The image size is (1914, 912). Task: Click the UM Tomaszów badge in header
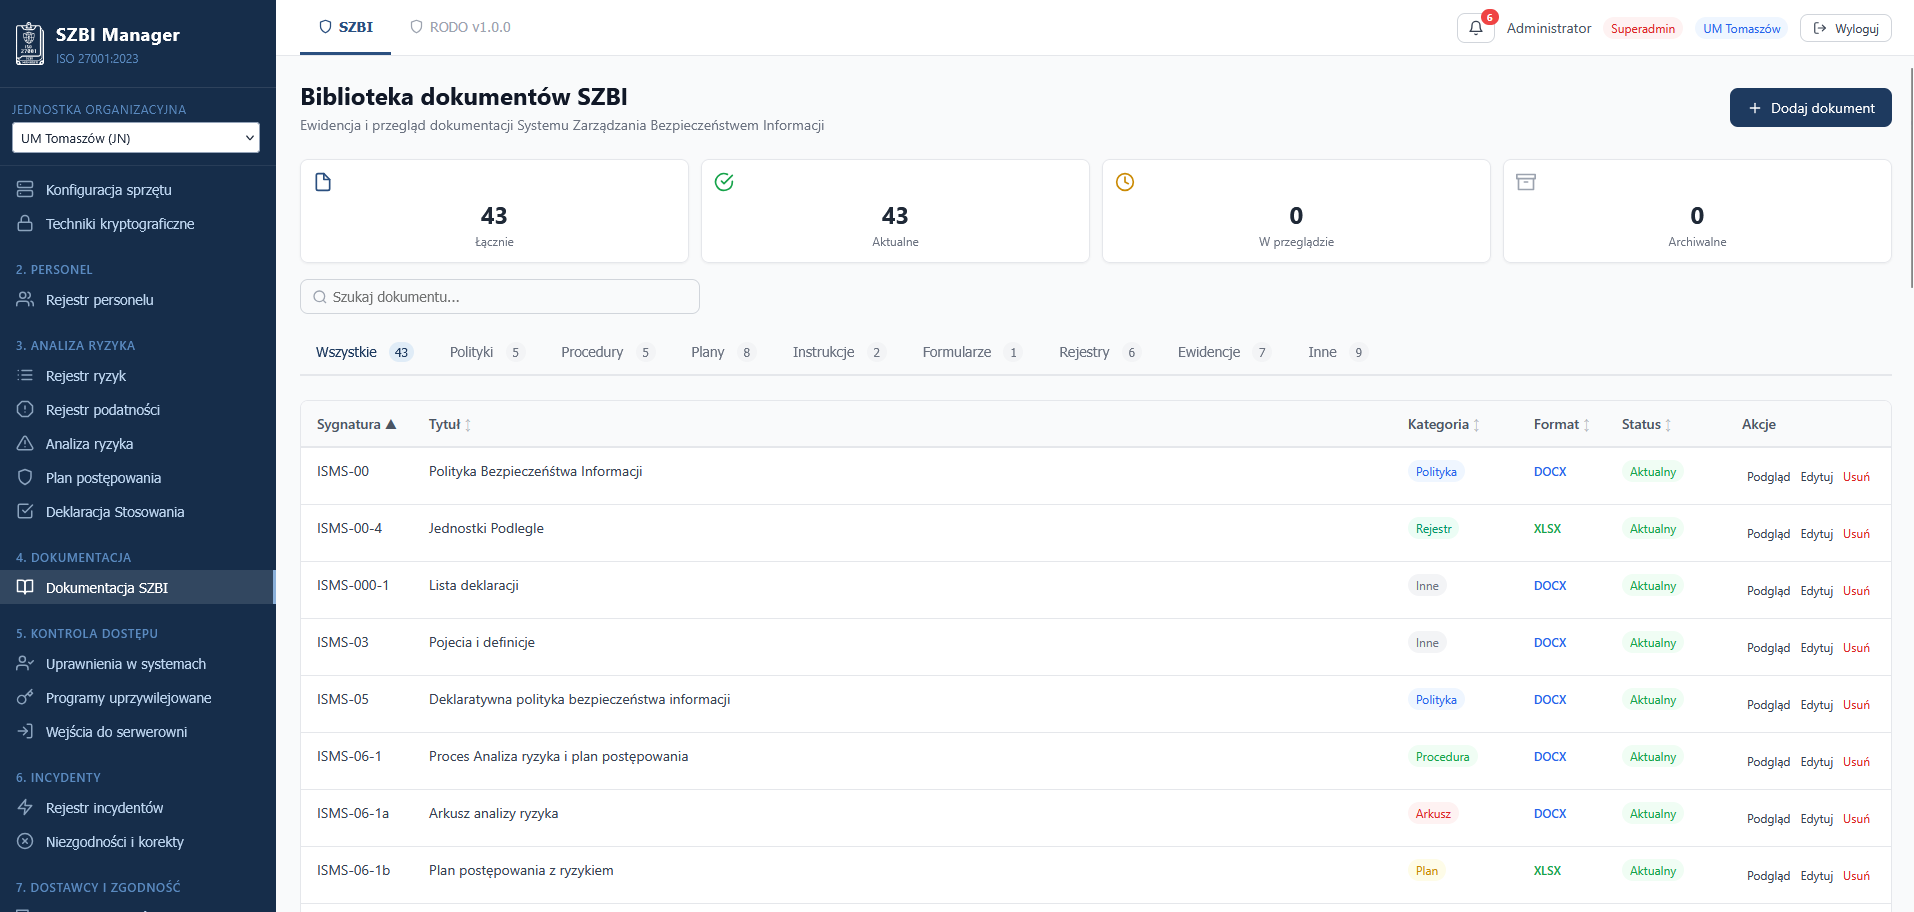tap(1741, 29)
